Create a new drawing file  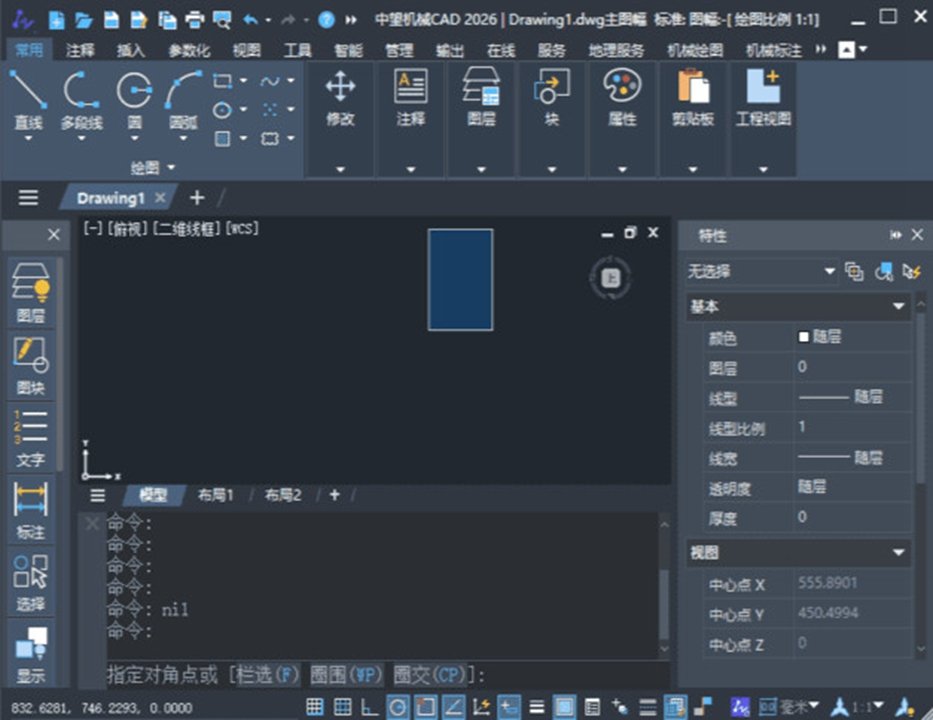click(57, 20)
